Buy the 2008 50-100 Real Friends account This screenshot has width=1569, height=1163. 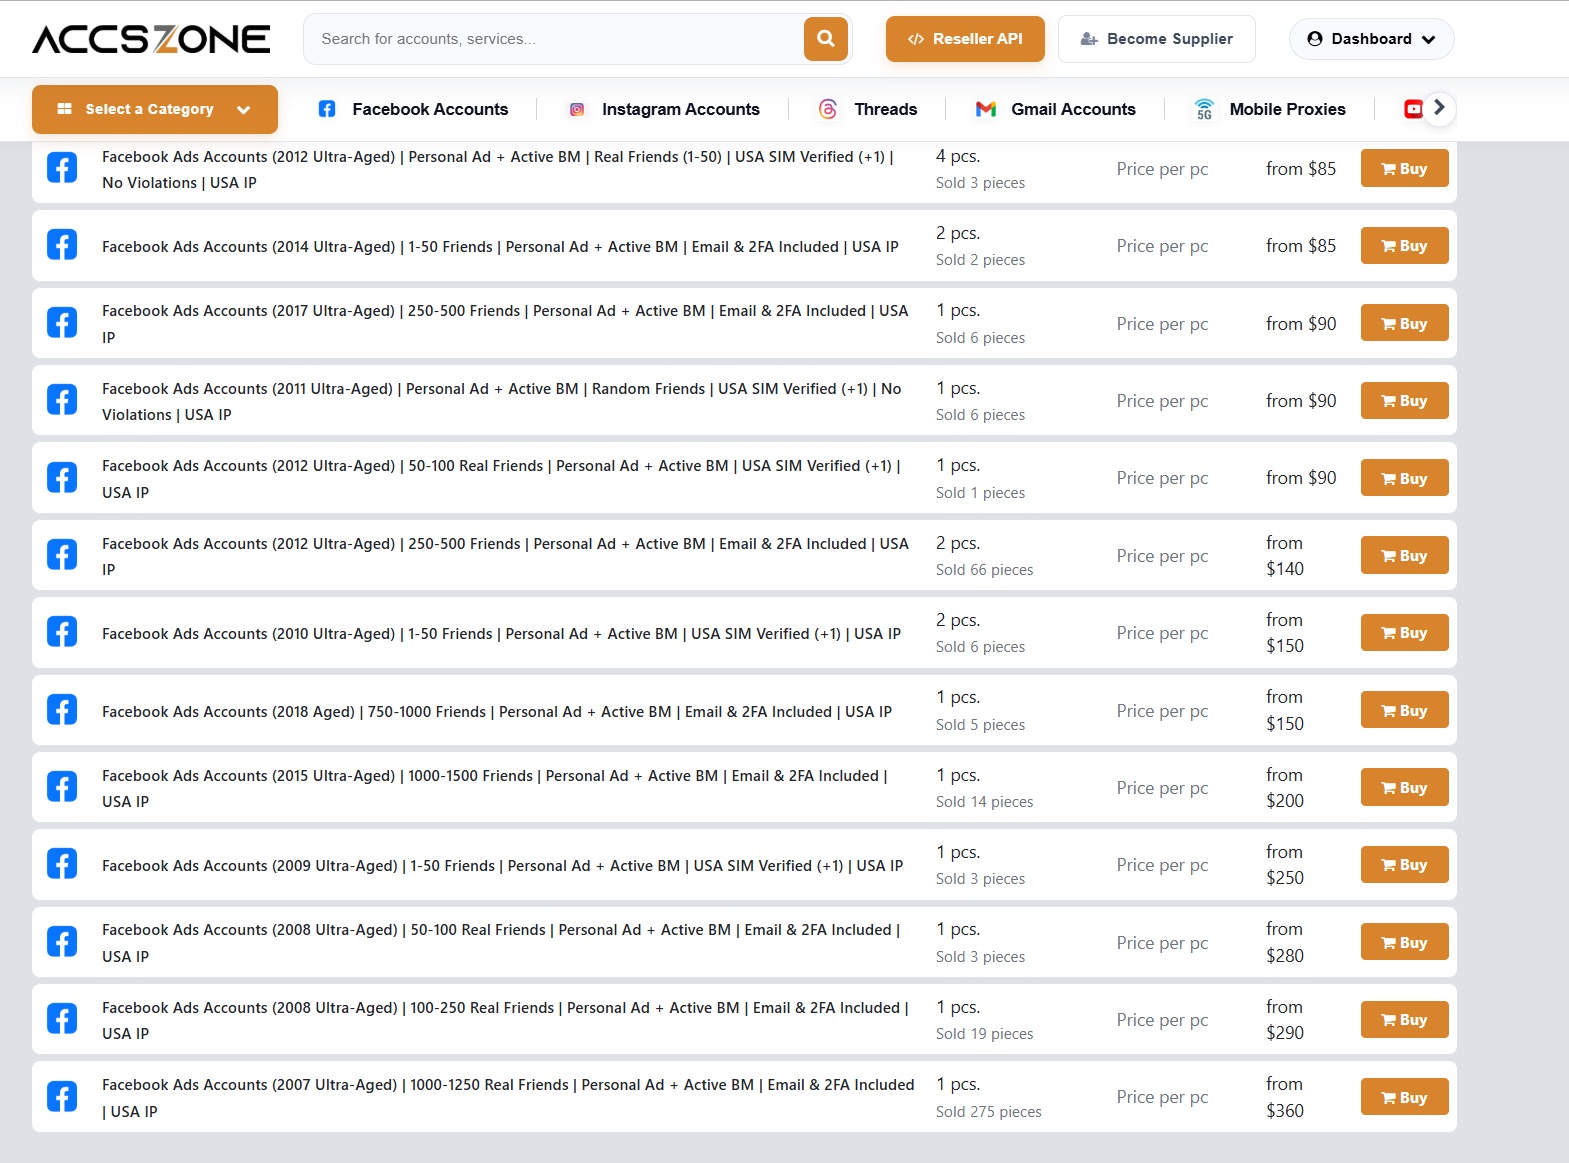(x=1404, y=943)
